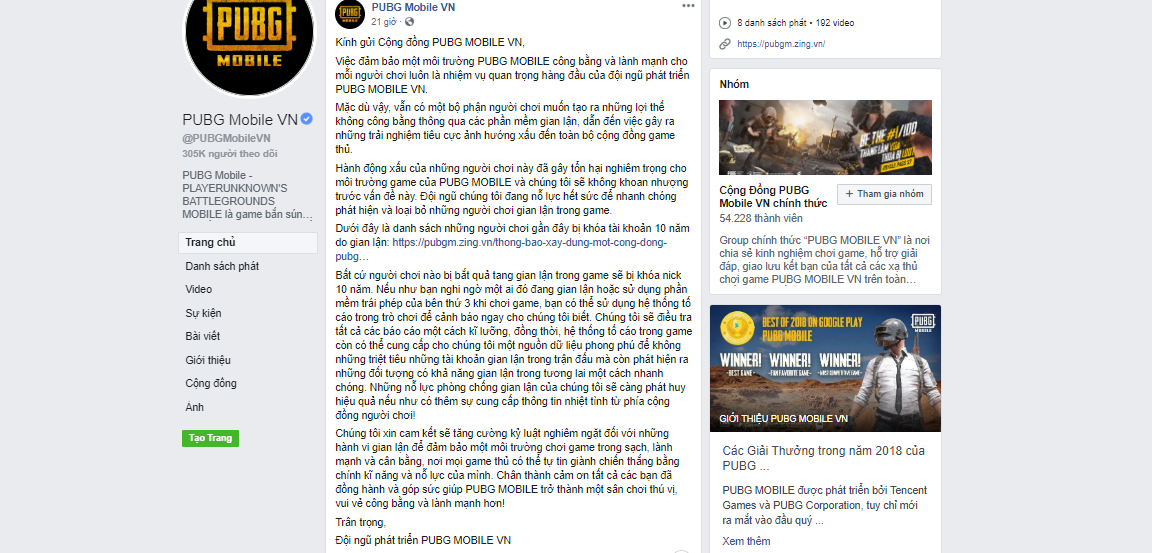This screenshot has height=553, width=1152.
Task: Go to the Video section in the sidebar
Action: pos(198,290)
